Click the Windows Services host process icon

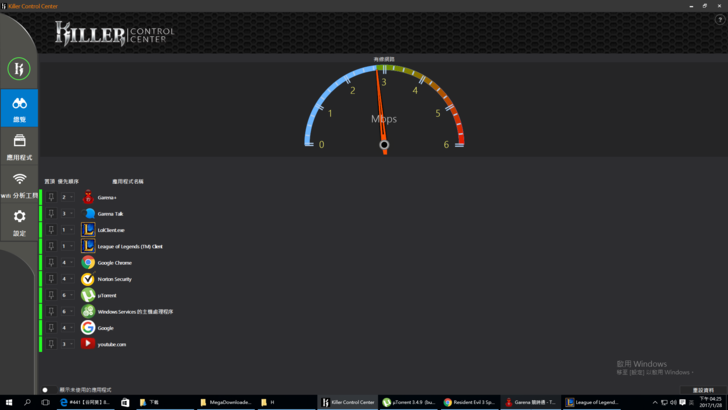88,311
